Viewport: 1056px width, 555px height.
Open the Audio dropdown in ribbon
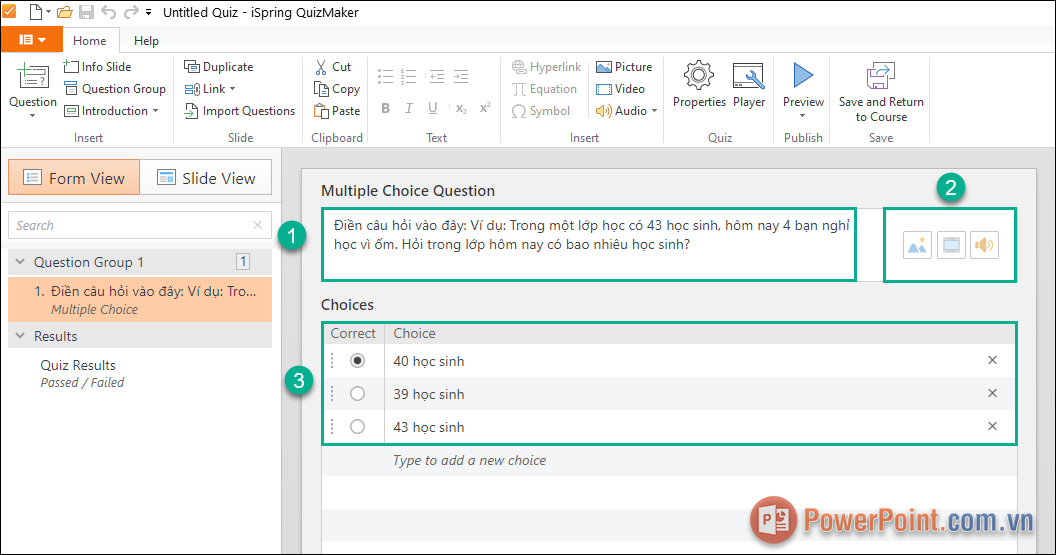(x=626, y=110)
